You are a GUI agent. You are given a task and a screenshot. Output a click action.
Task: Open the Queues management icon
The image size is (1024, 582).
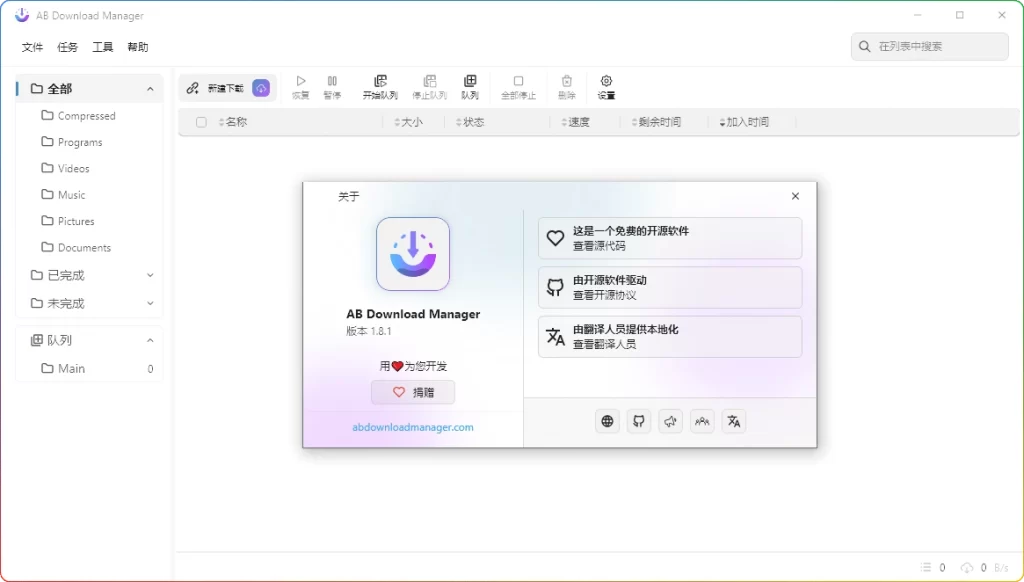470,85
